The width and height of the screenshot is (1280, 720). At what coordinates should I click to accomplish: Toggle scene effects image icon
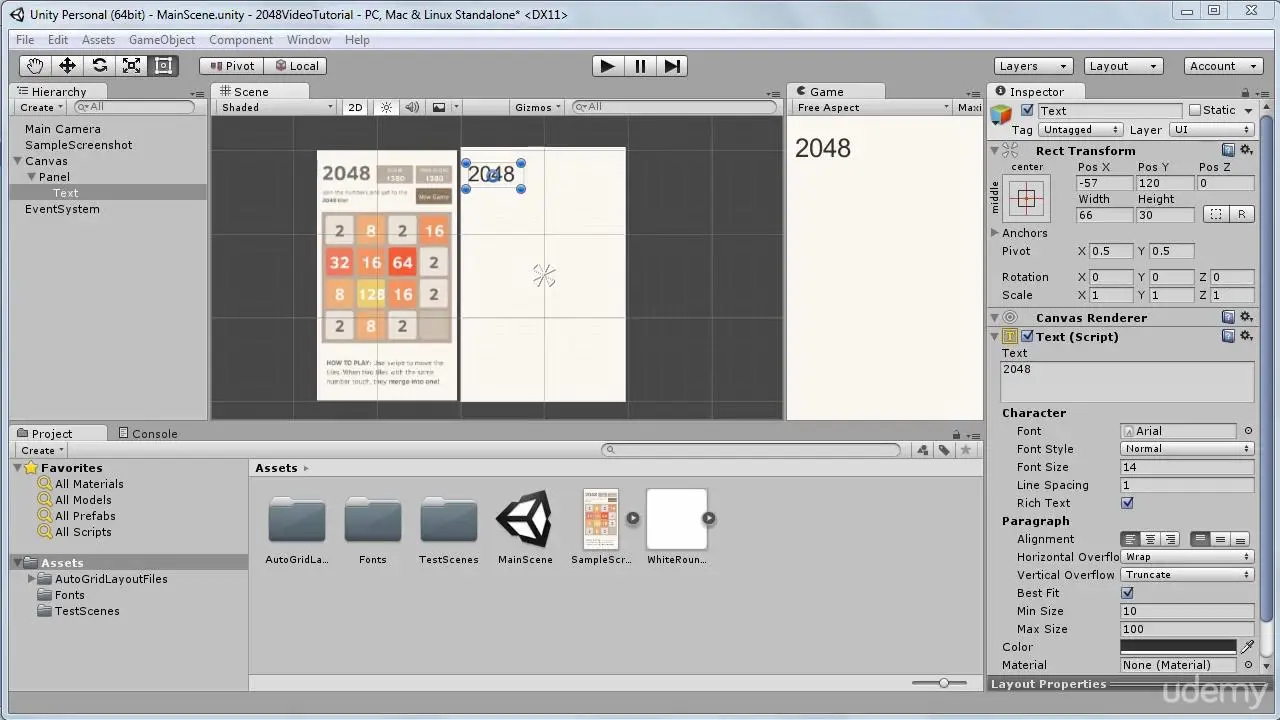coord(438,107)
